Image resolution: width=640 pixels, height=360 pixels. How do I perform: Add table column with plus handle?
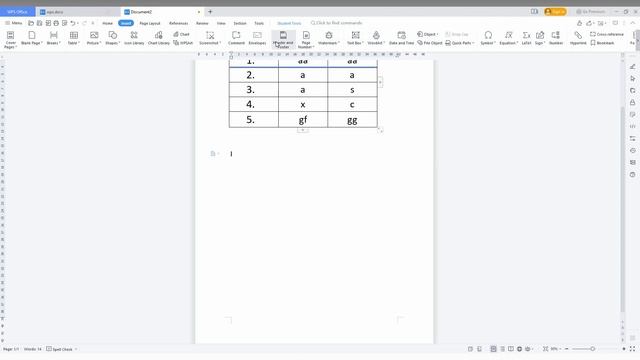[x=380, y=82]
